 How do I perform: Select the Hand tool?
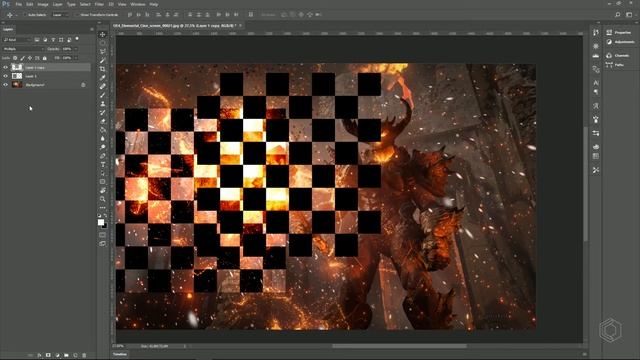click(x=102, y=190)
